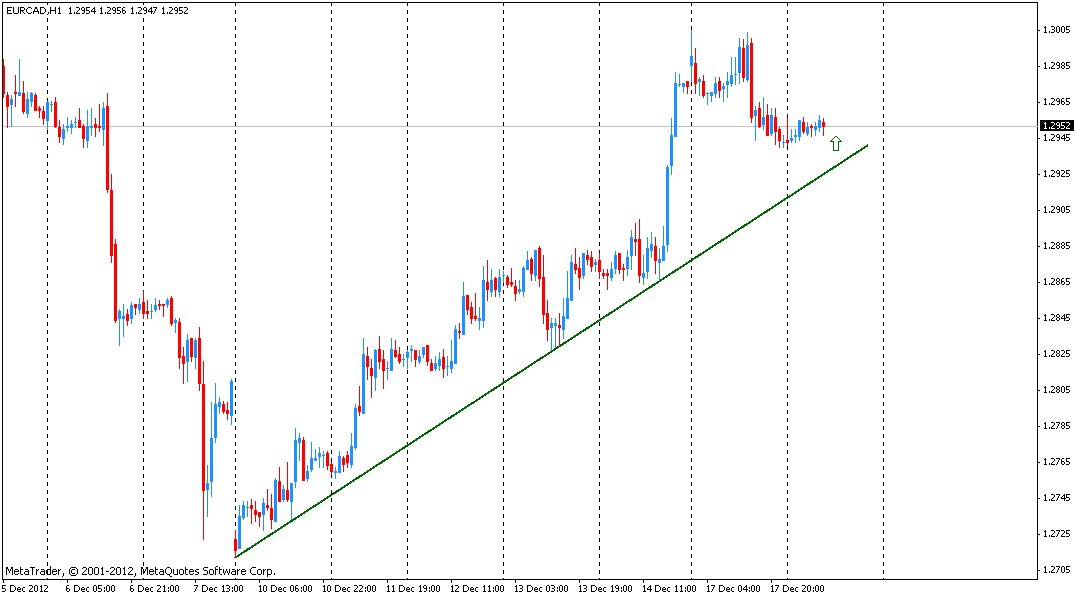Click the 1.2765 price axis label
Screen dimensions: 1075x596
[1056, 462]
